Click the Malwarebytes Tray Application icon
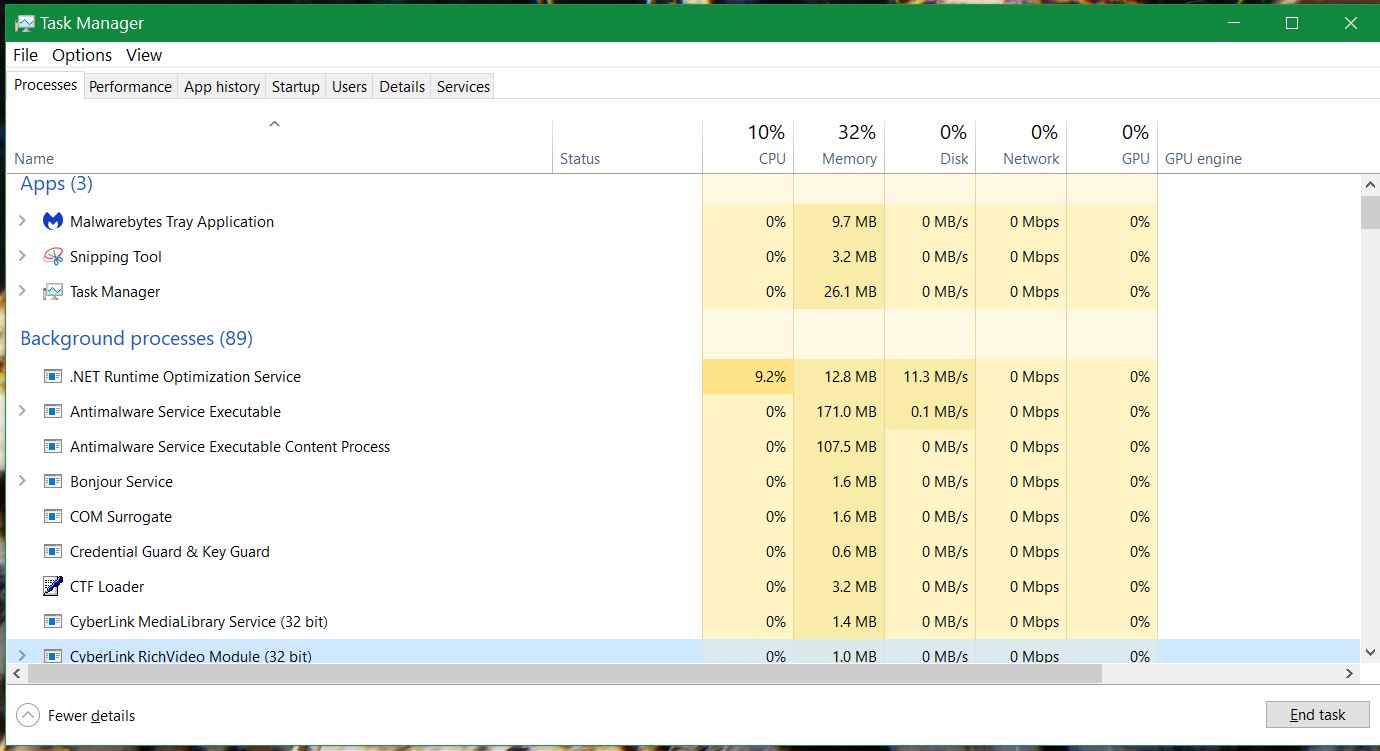The width and height of the screenshot is (1380, 751). 53,221
